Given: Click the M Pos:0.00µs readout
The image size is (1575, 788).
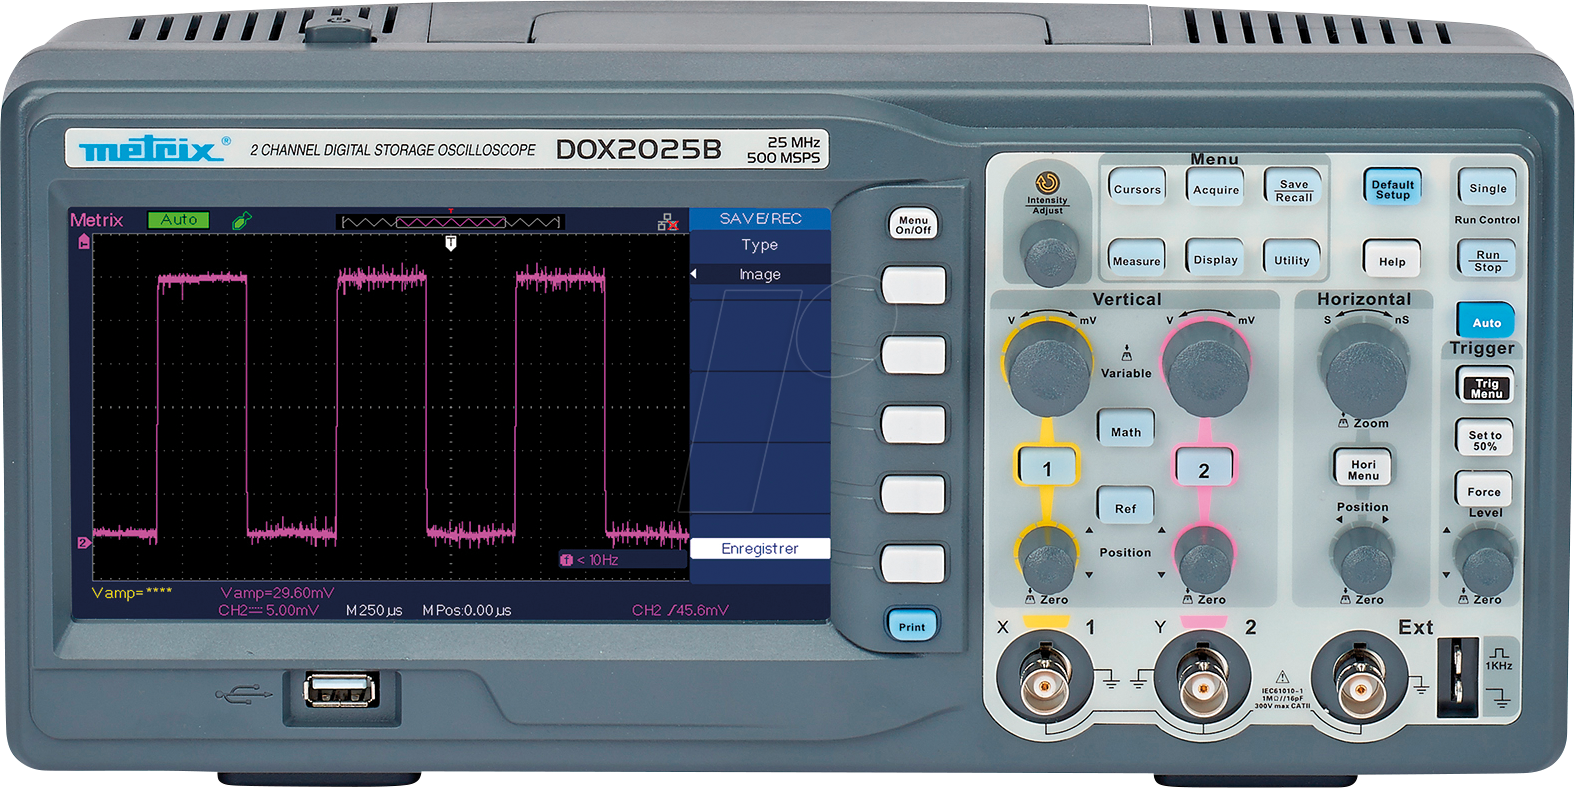Looking at the screenshot, I should (x=466, y=610).
